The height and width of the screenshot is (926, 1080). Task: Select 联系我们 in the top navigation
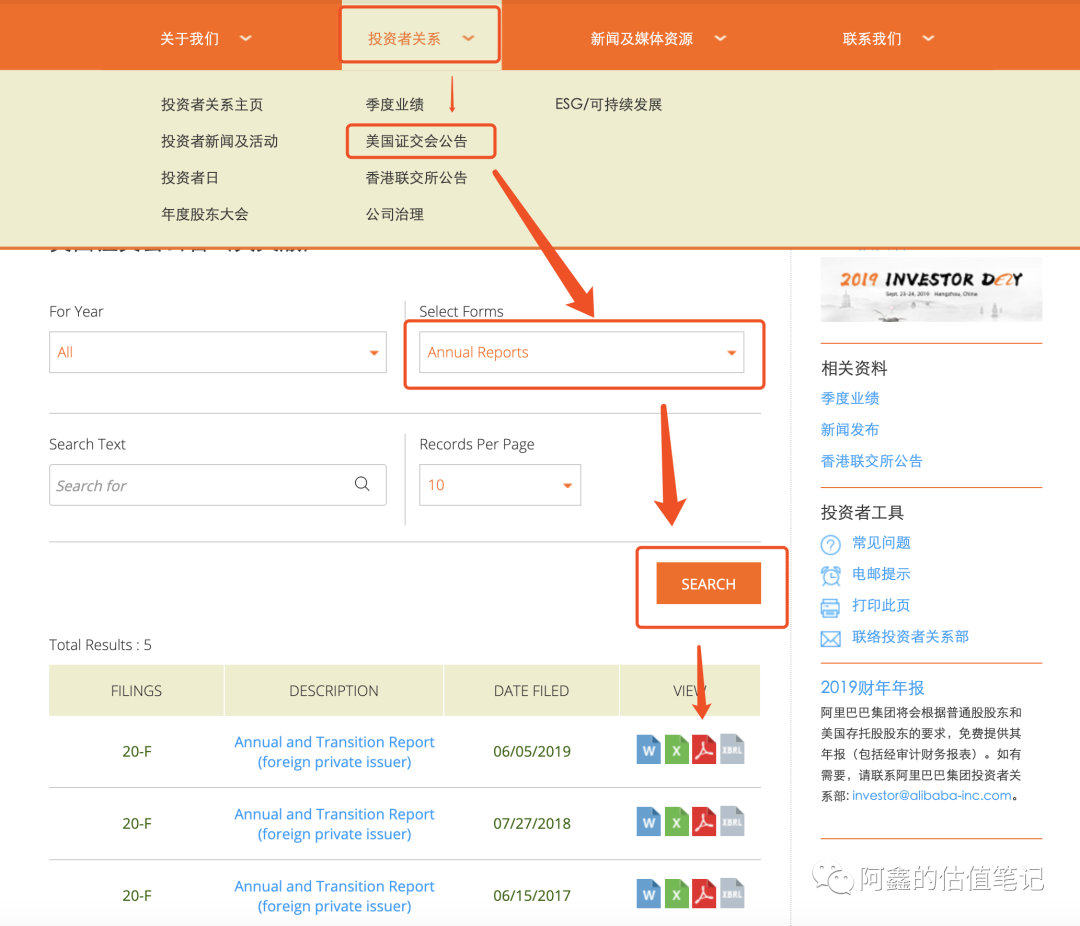[x=872, y=39]
